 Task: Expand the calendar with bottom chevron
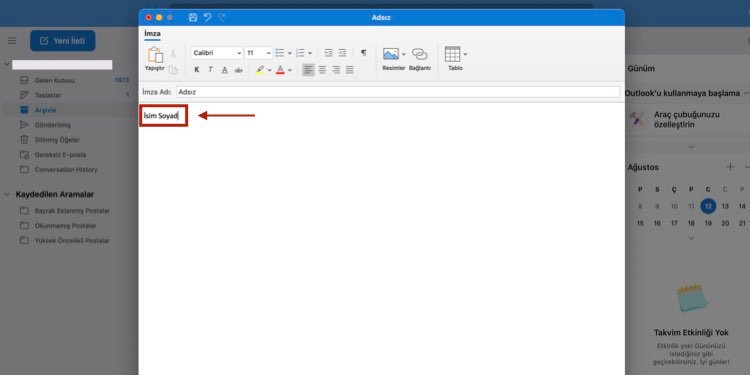pos(691,238)
